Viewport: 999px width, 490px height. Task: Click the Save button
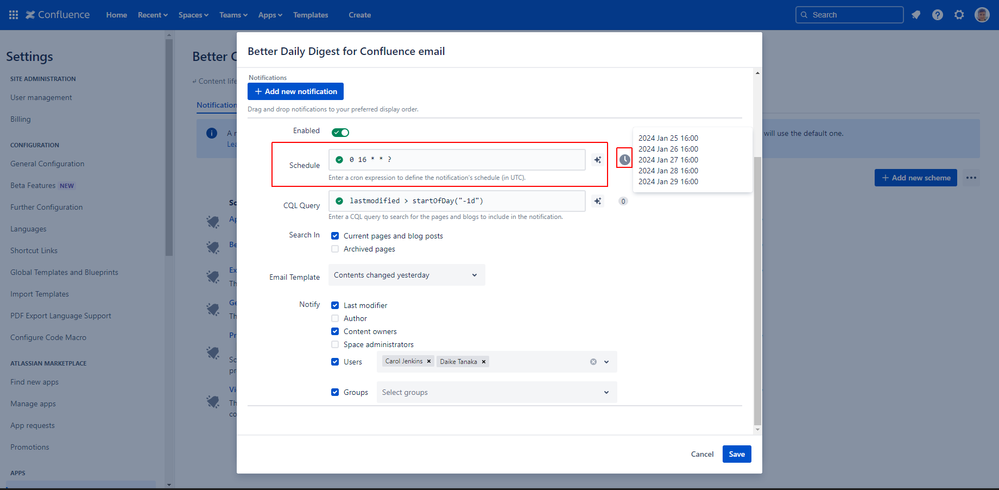[x=736, y=454]
